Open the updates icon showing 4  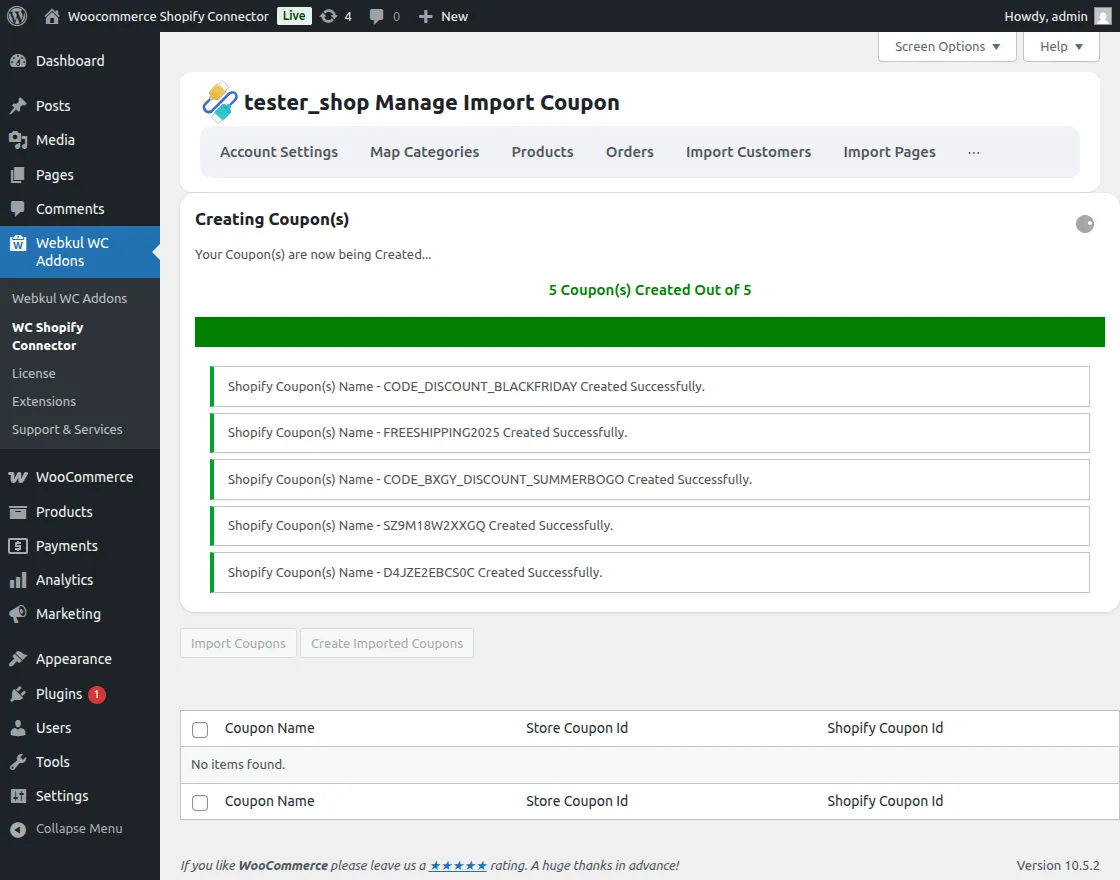pyautogui.click(x=329, y=16)
